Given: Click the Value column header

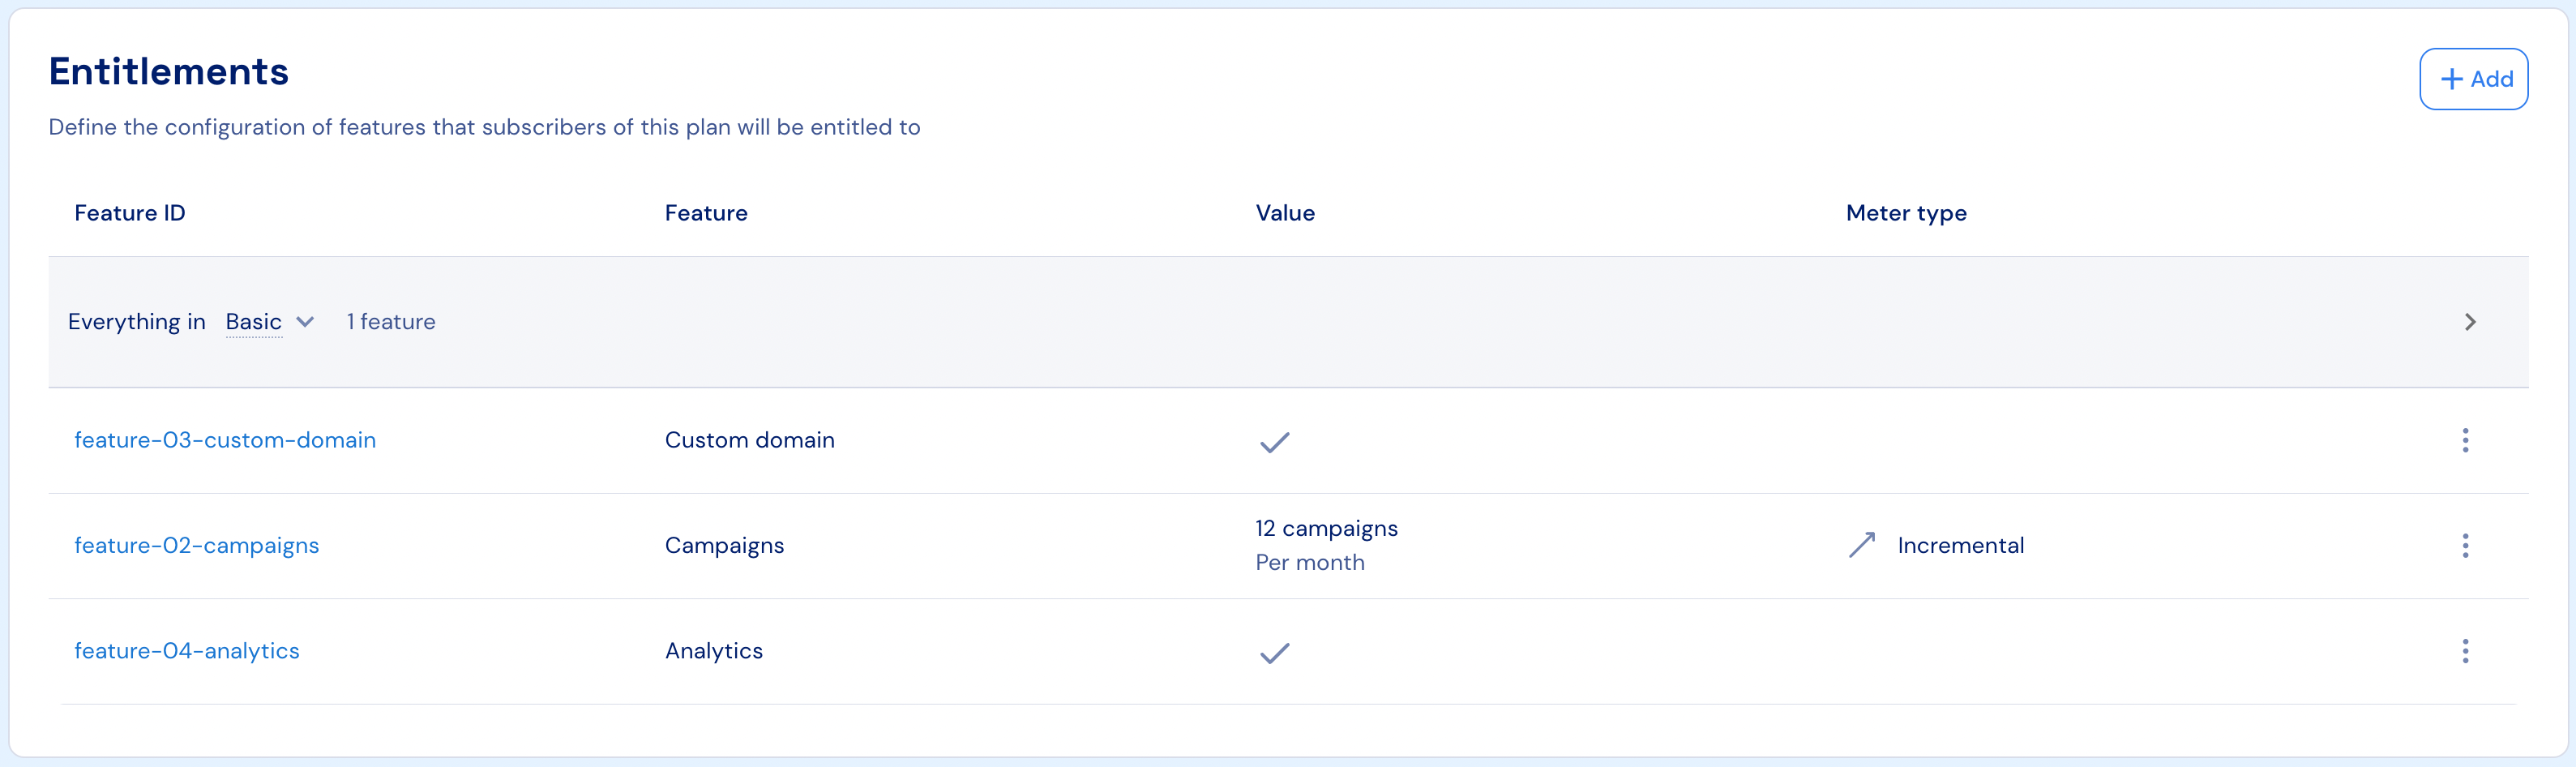Looking at the screenshot, I should [x=1285, y=213].
